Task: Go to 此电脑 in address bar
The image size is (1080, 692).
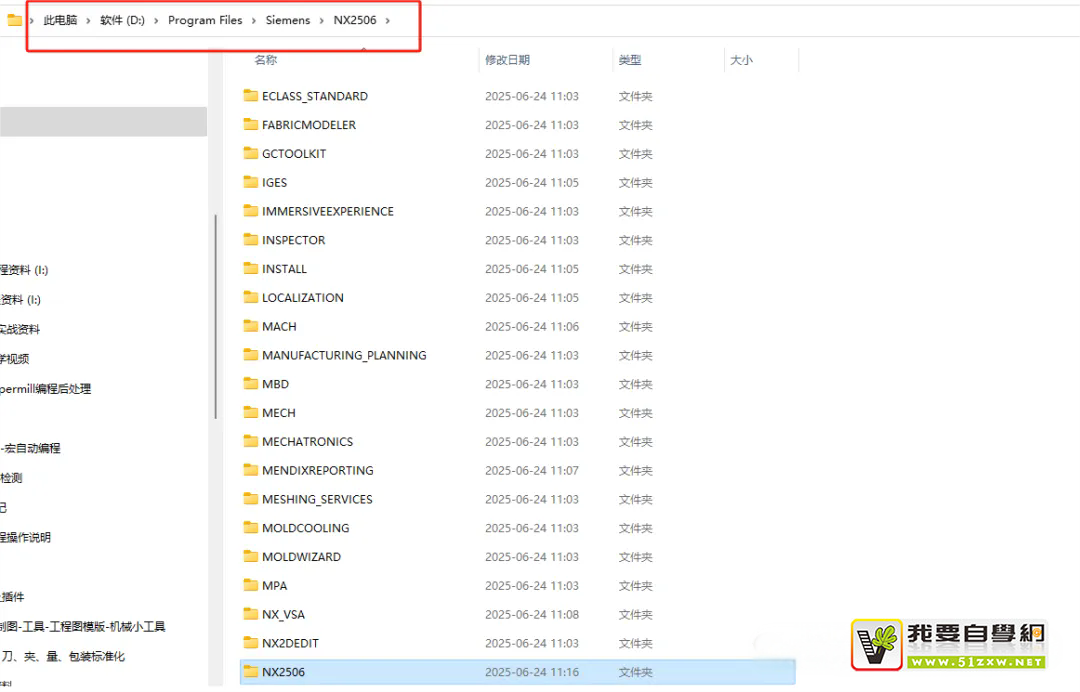Action: (60, 20)
